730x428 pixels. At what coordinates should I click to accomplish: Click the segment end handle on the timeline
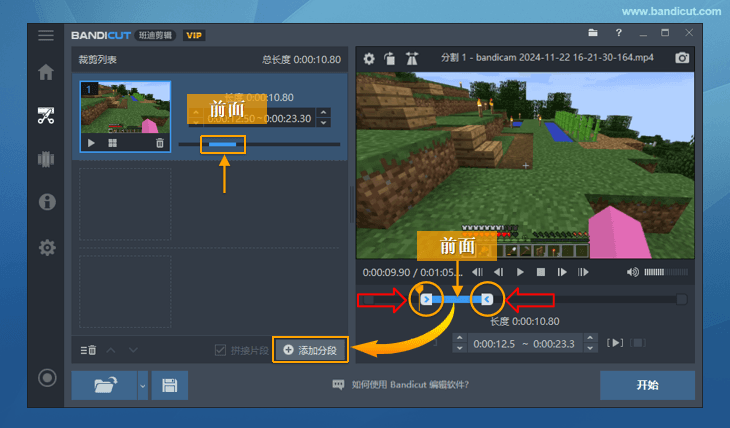[x=487, y=299]
